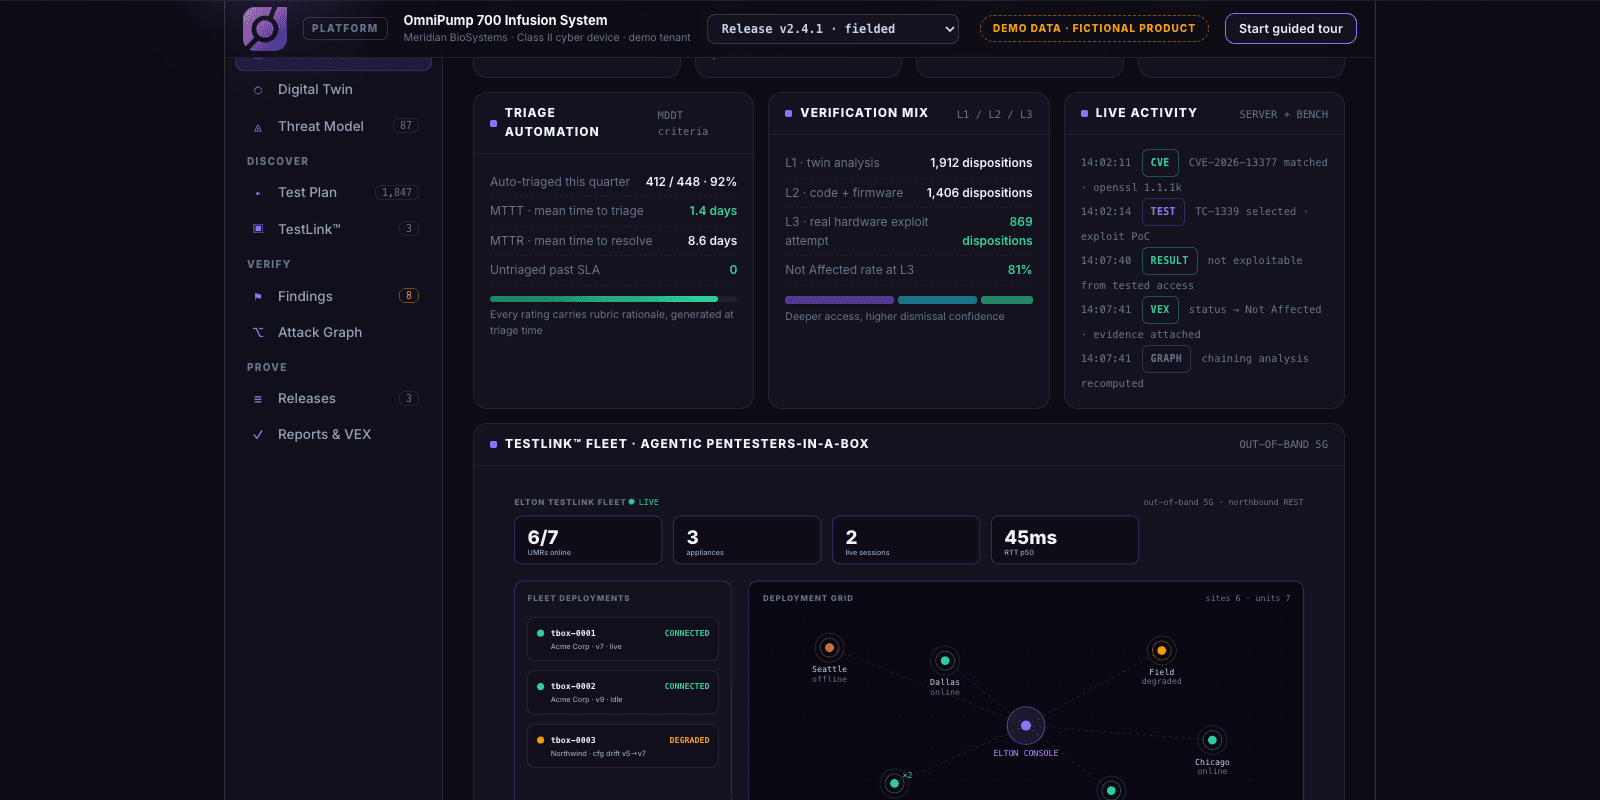Screen dimensions: 1600x800
Task: Click the PLATFORM badge button
Action: pos(345,29)
